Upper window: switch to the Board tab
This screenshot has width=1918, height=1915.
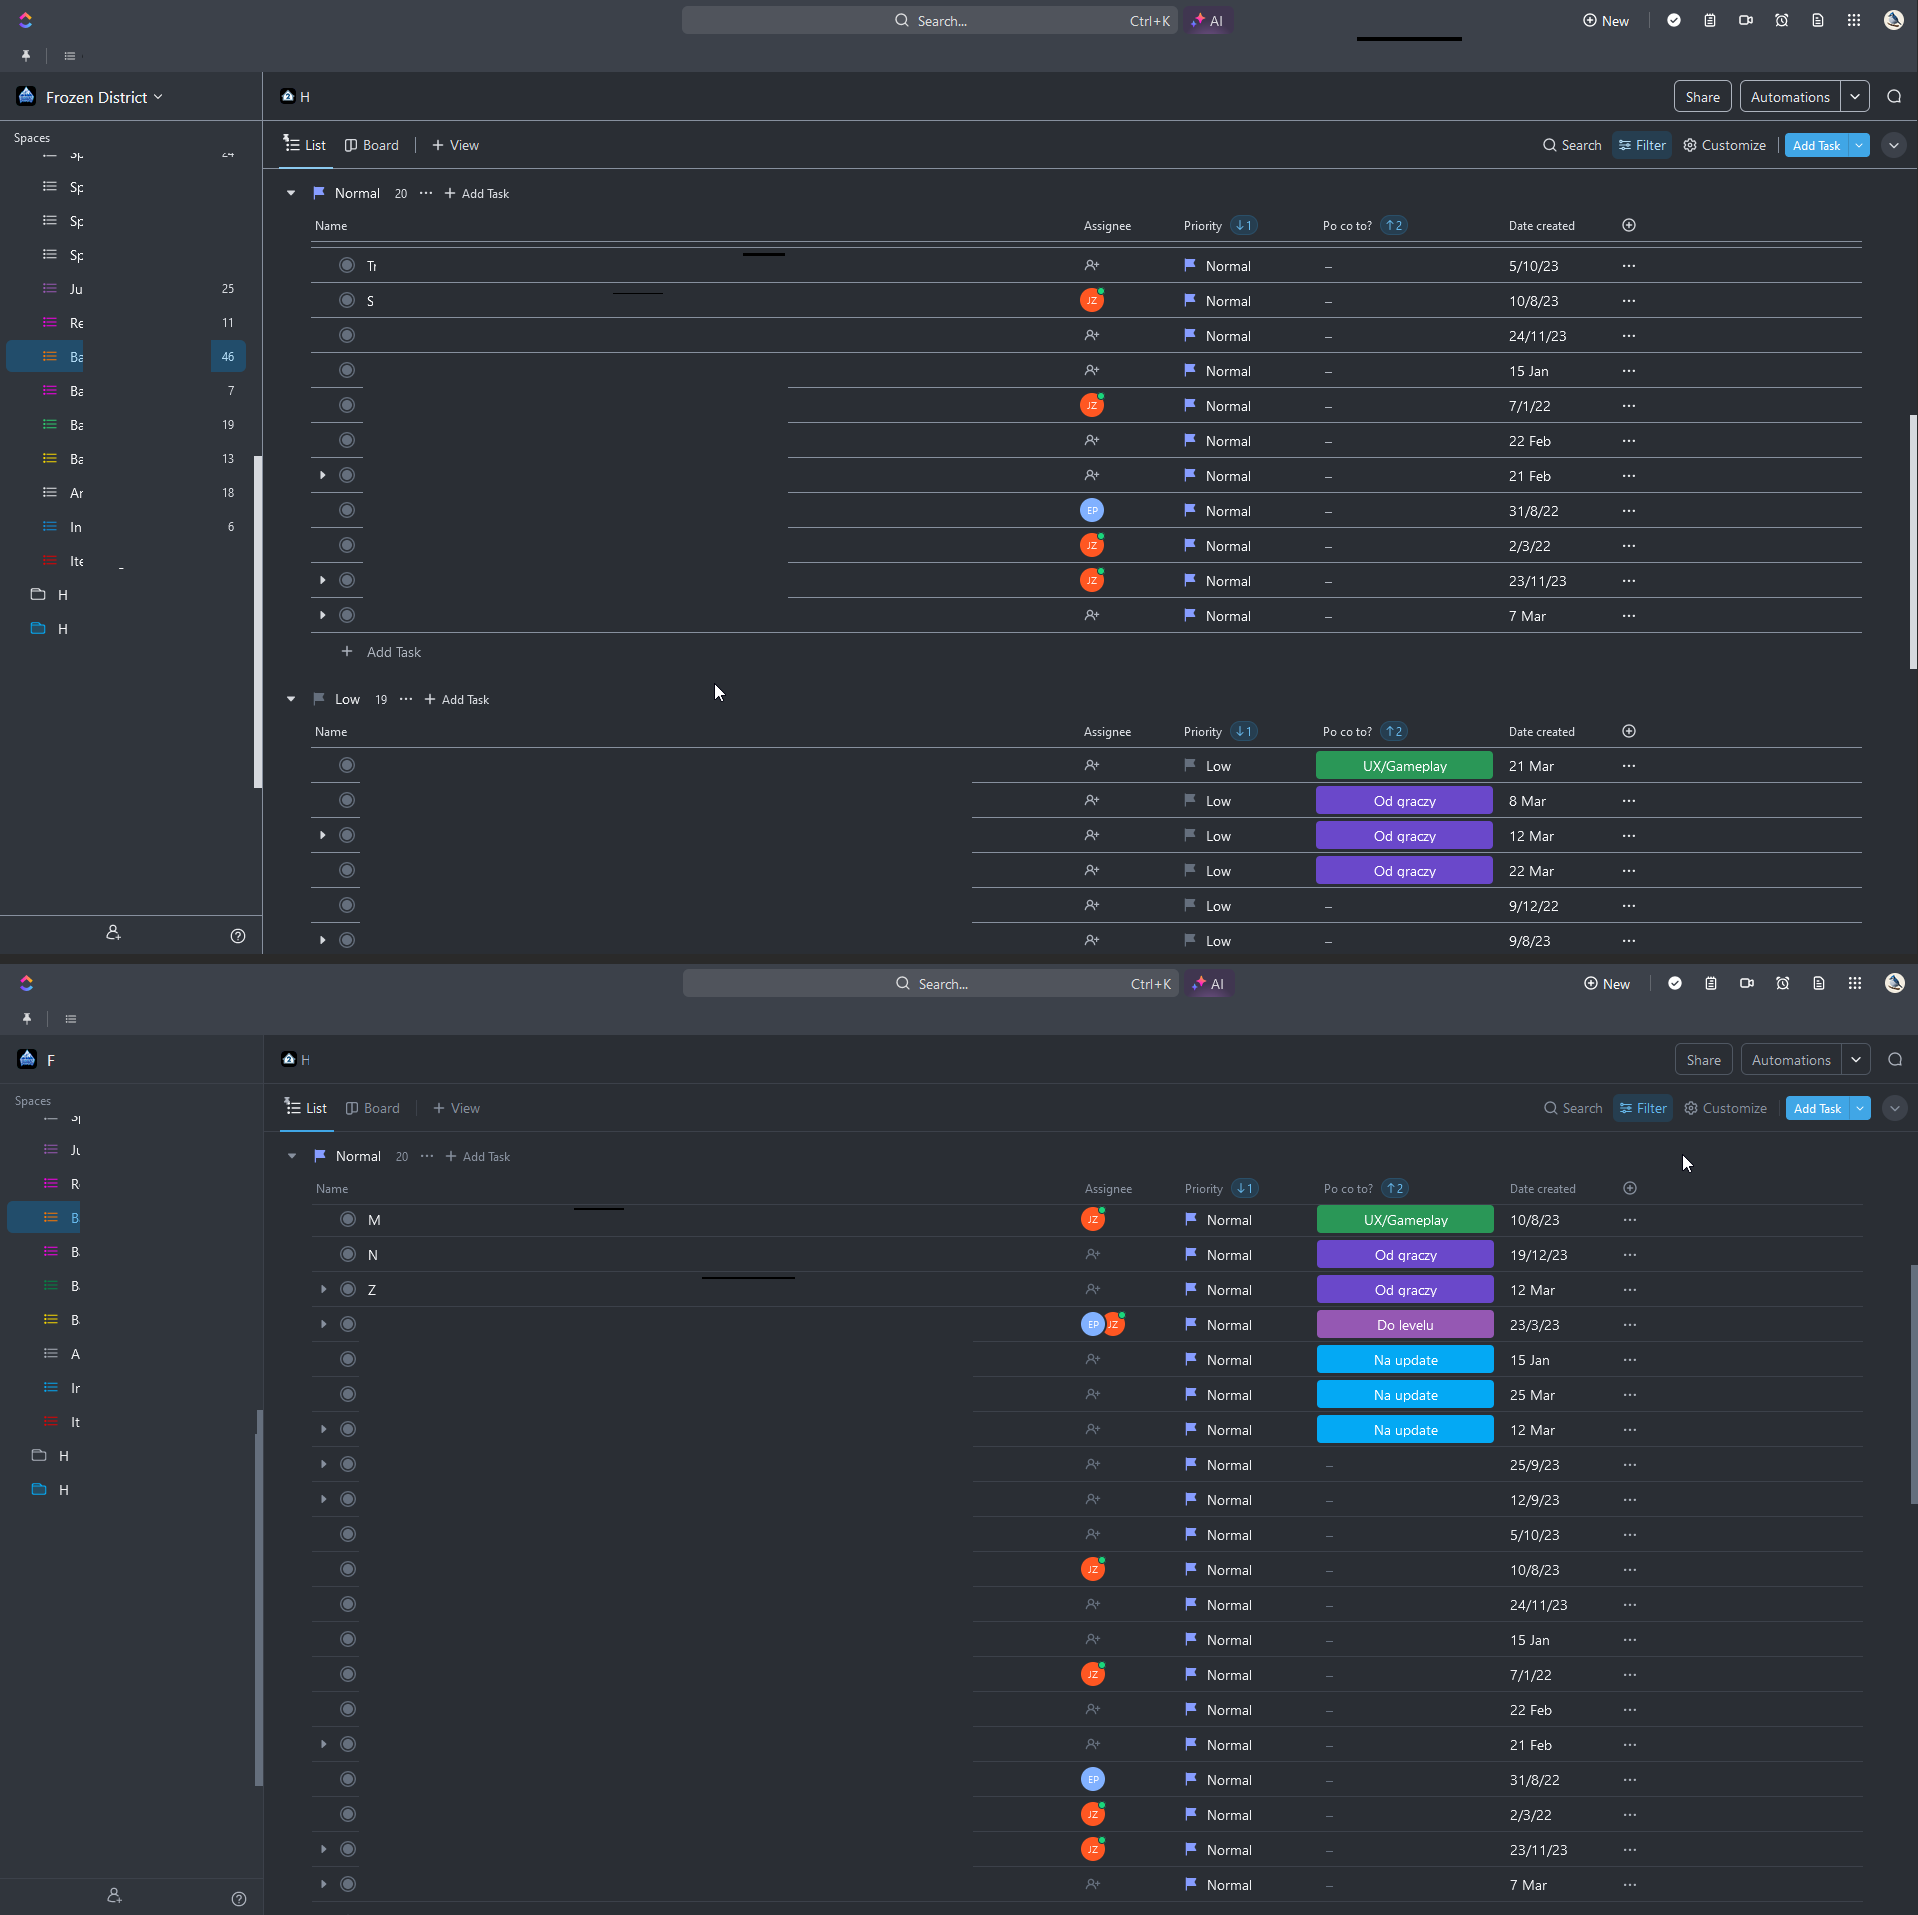point(372,145)
